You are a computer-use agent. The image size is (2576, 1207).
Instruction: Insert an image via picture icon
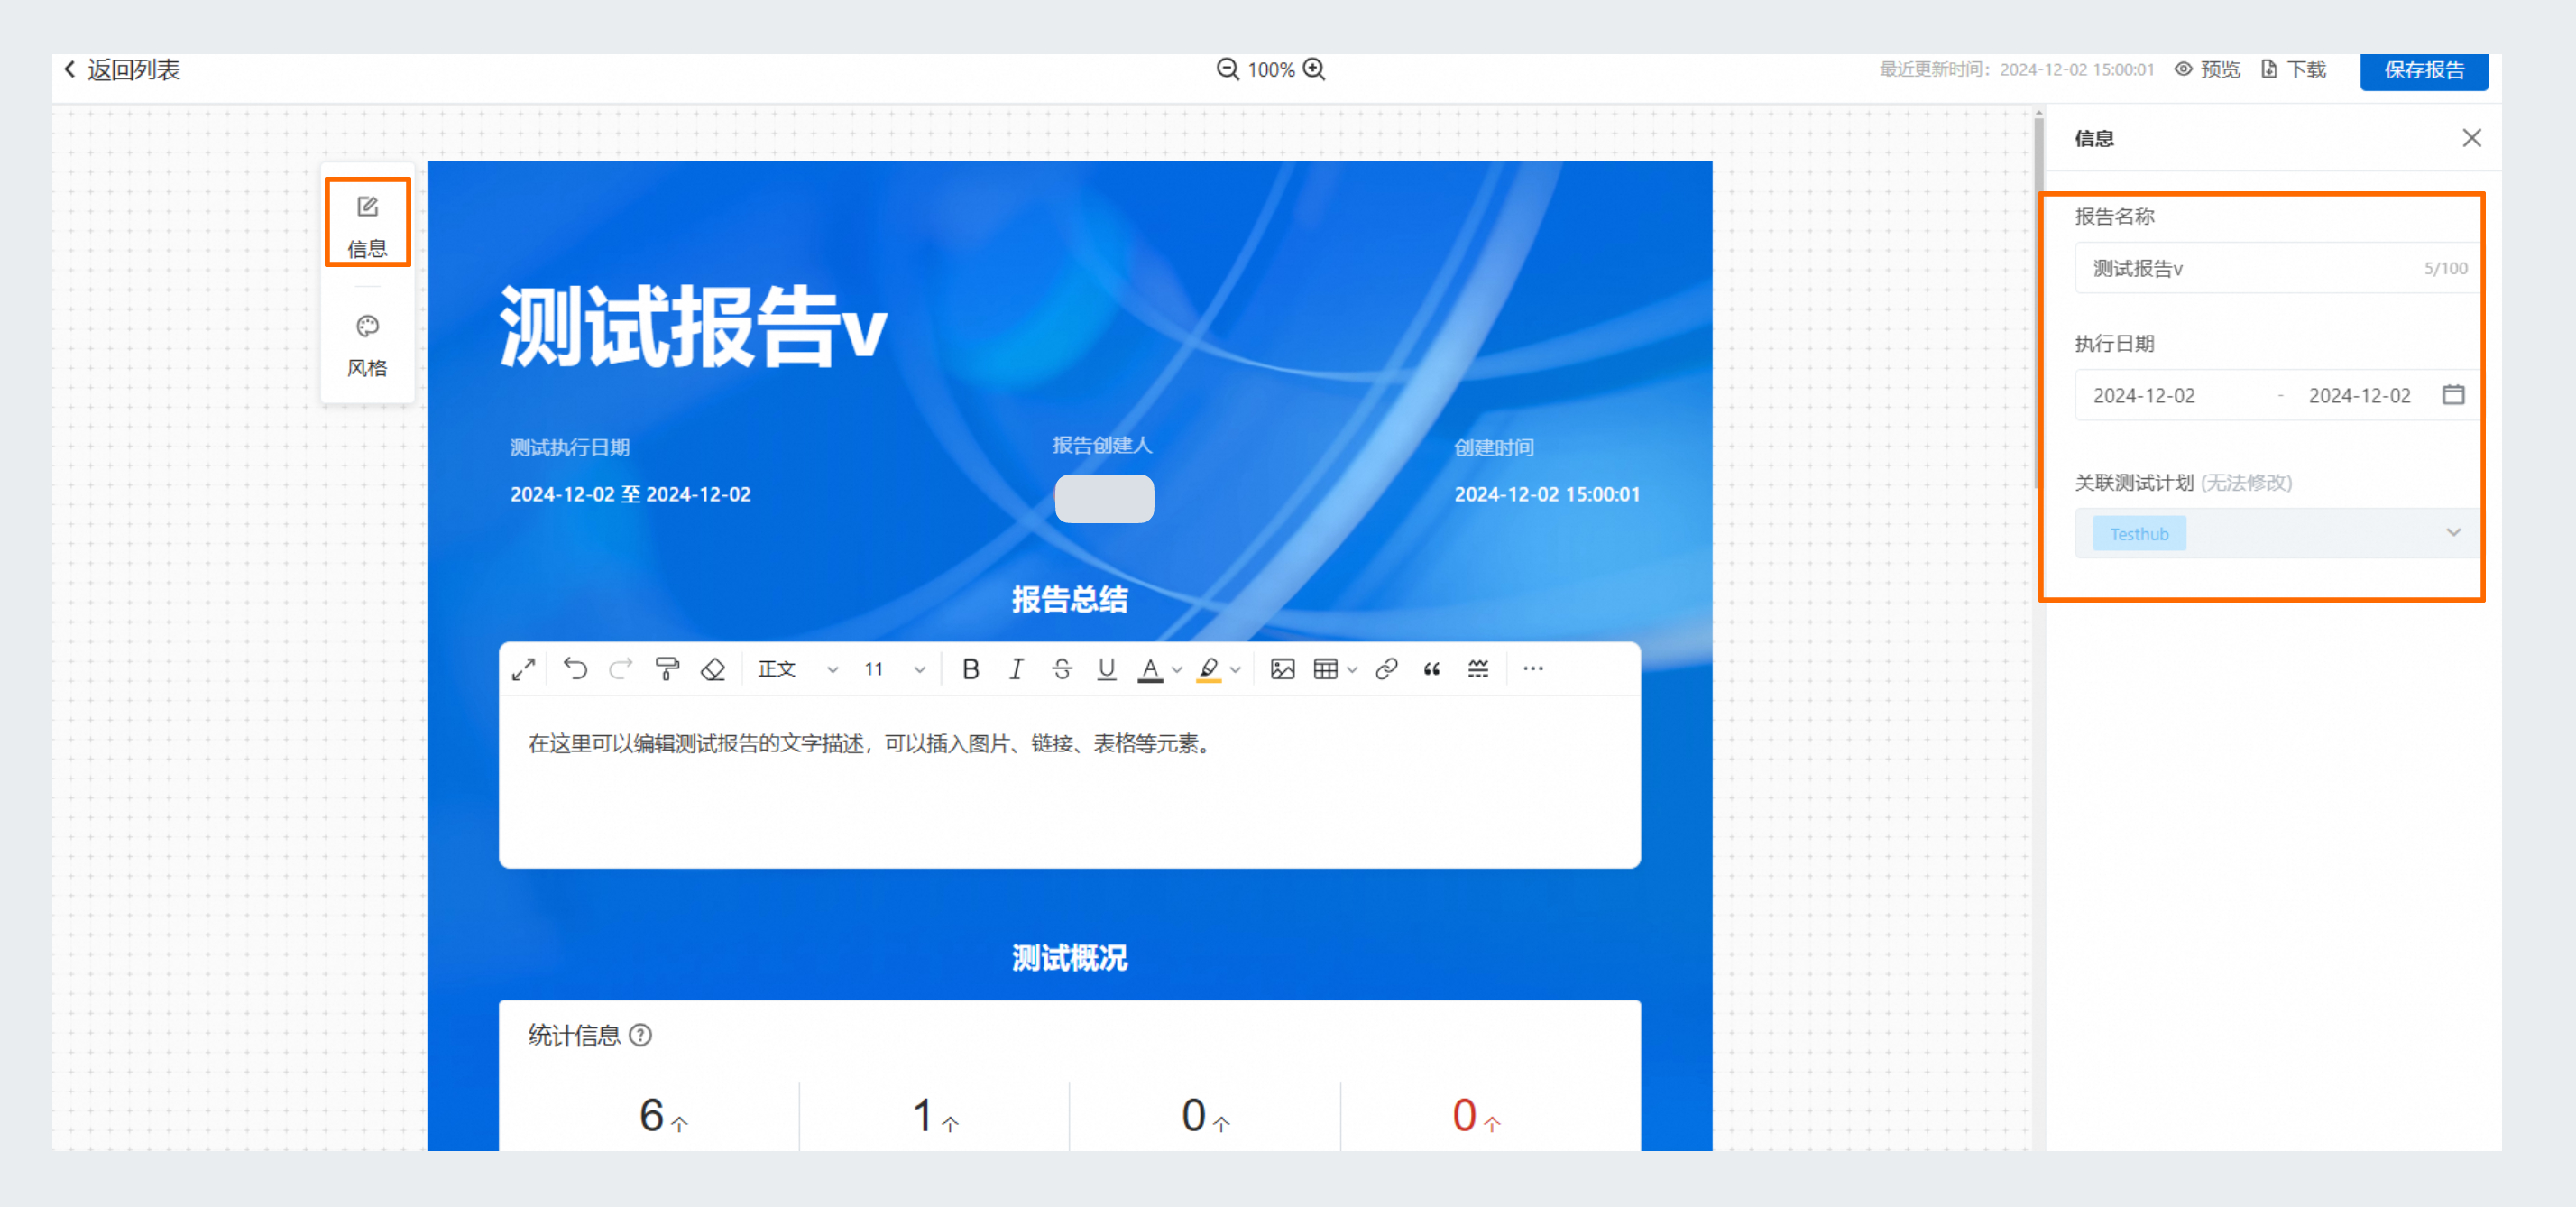pos(1282,669)
